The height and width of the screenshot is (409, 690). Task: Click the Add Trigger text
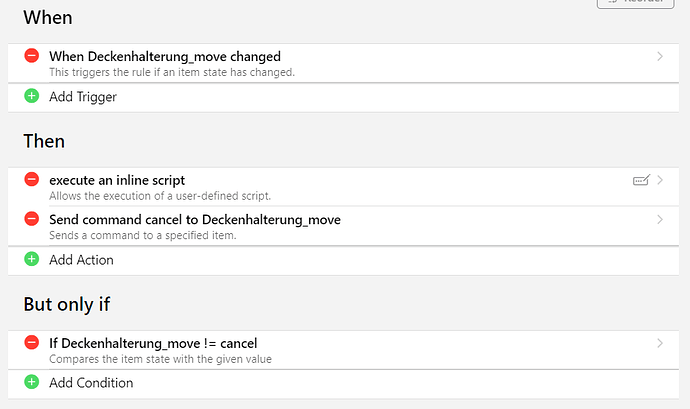[x=83, y=97]
